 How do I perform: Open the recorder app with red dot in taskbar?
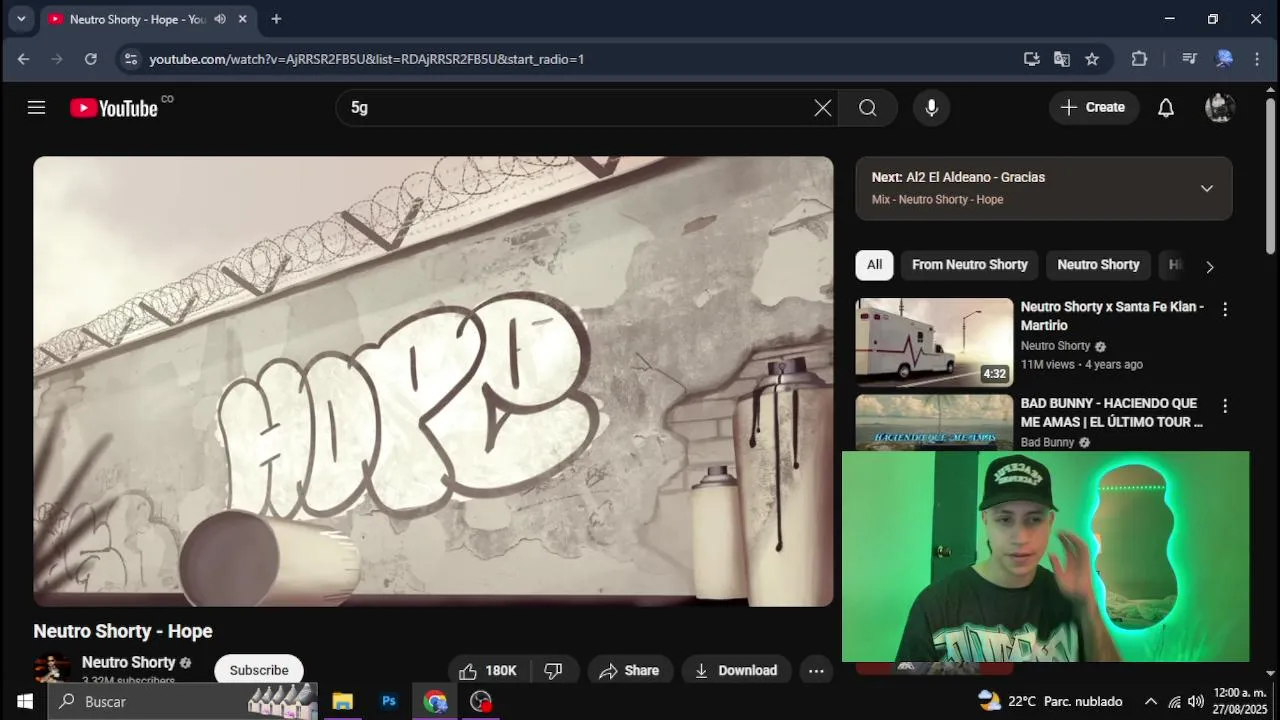pos(481,701)
